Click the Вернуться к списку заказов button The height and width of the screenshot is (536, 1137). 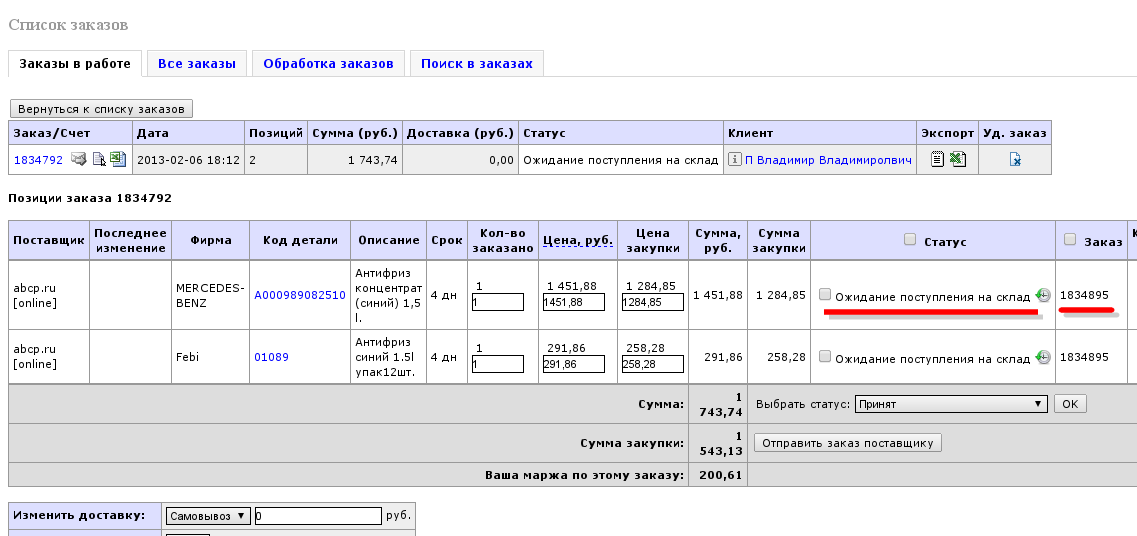[101, 109]
